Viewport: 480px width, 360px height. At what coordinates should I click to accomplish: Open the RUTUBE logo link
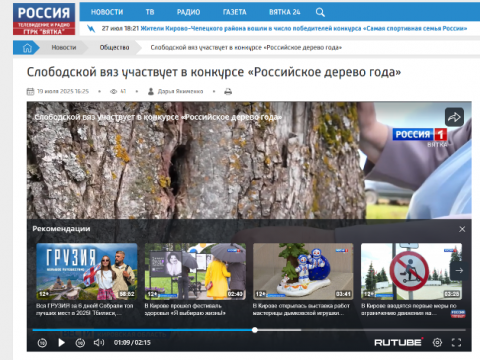tap(398, 342)
